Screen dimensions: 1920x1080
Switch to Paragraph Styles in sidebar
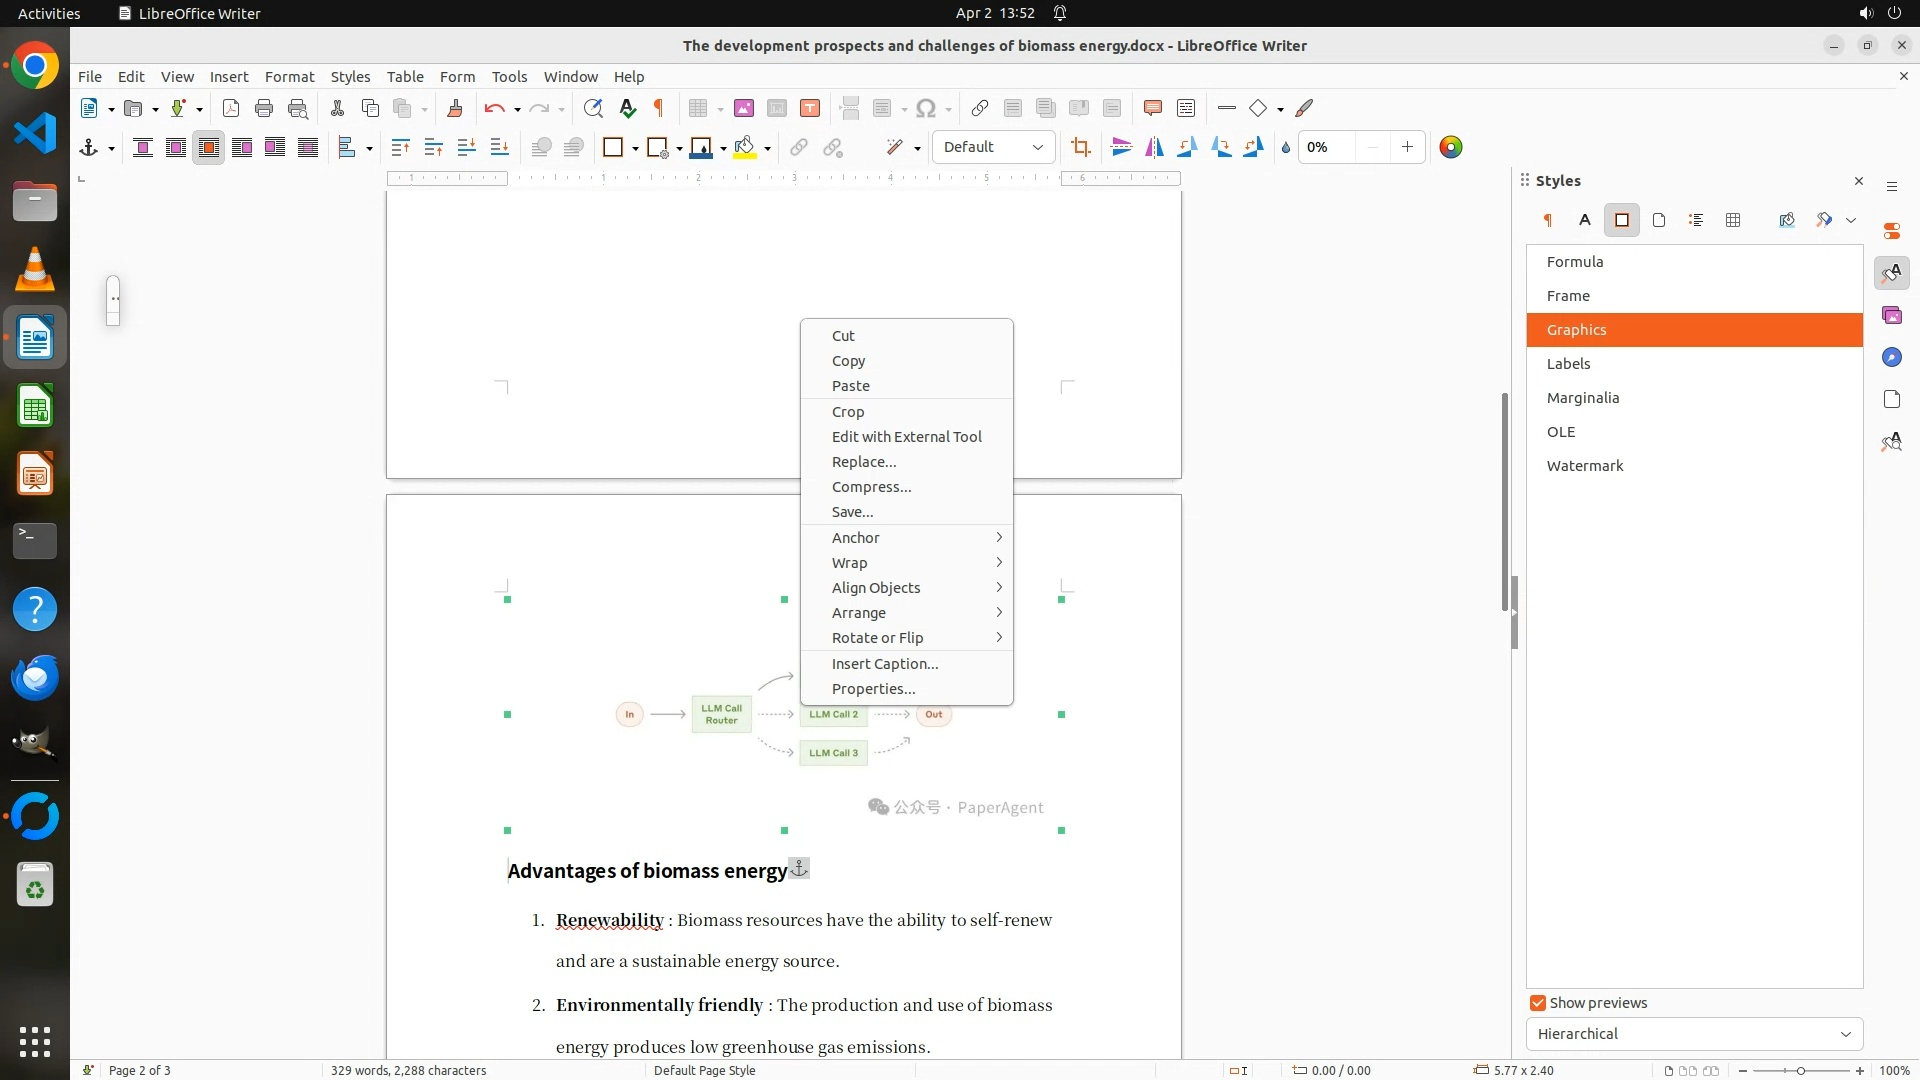click(1547, 221)
